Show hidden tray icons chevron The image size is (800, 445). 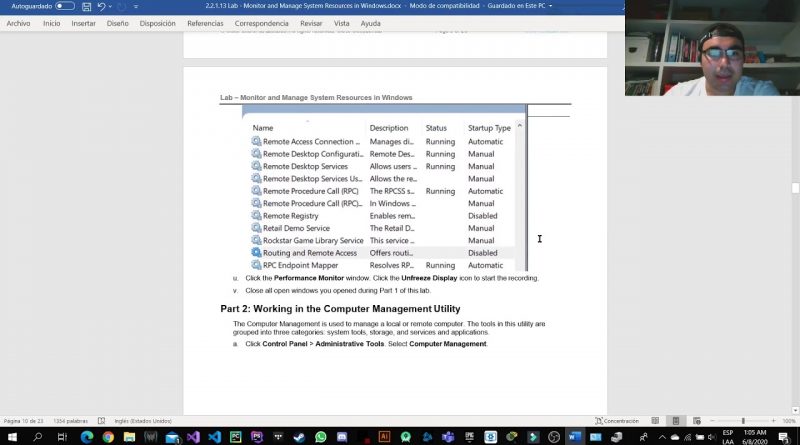pyautogui.click(x=662, y=437)
